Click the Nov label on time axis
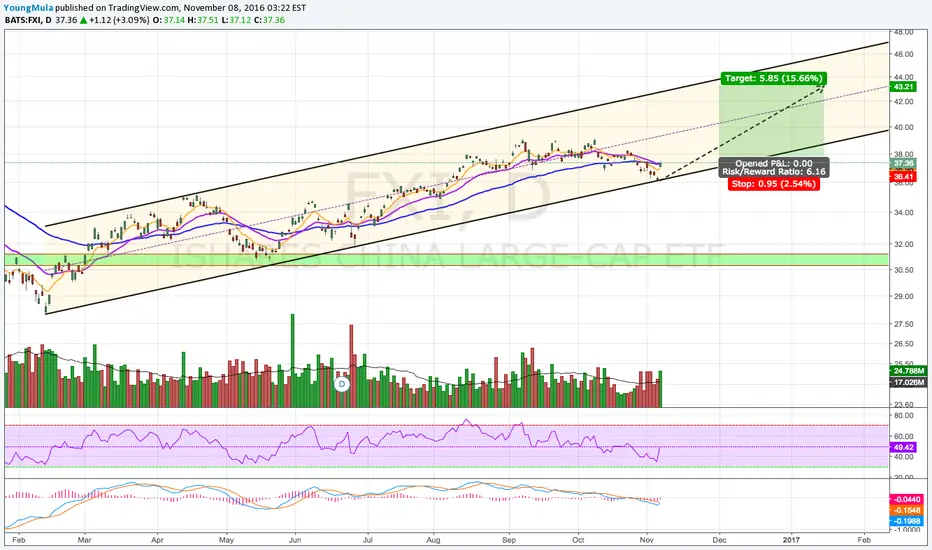 coord(647,540)
